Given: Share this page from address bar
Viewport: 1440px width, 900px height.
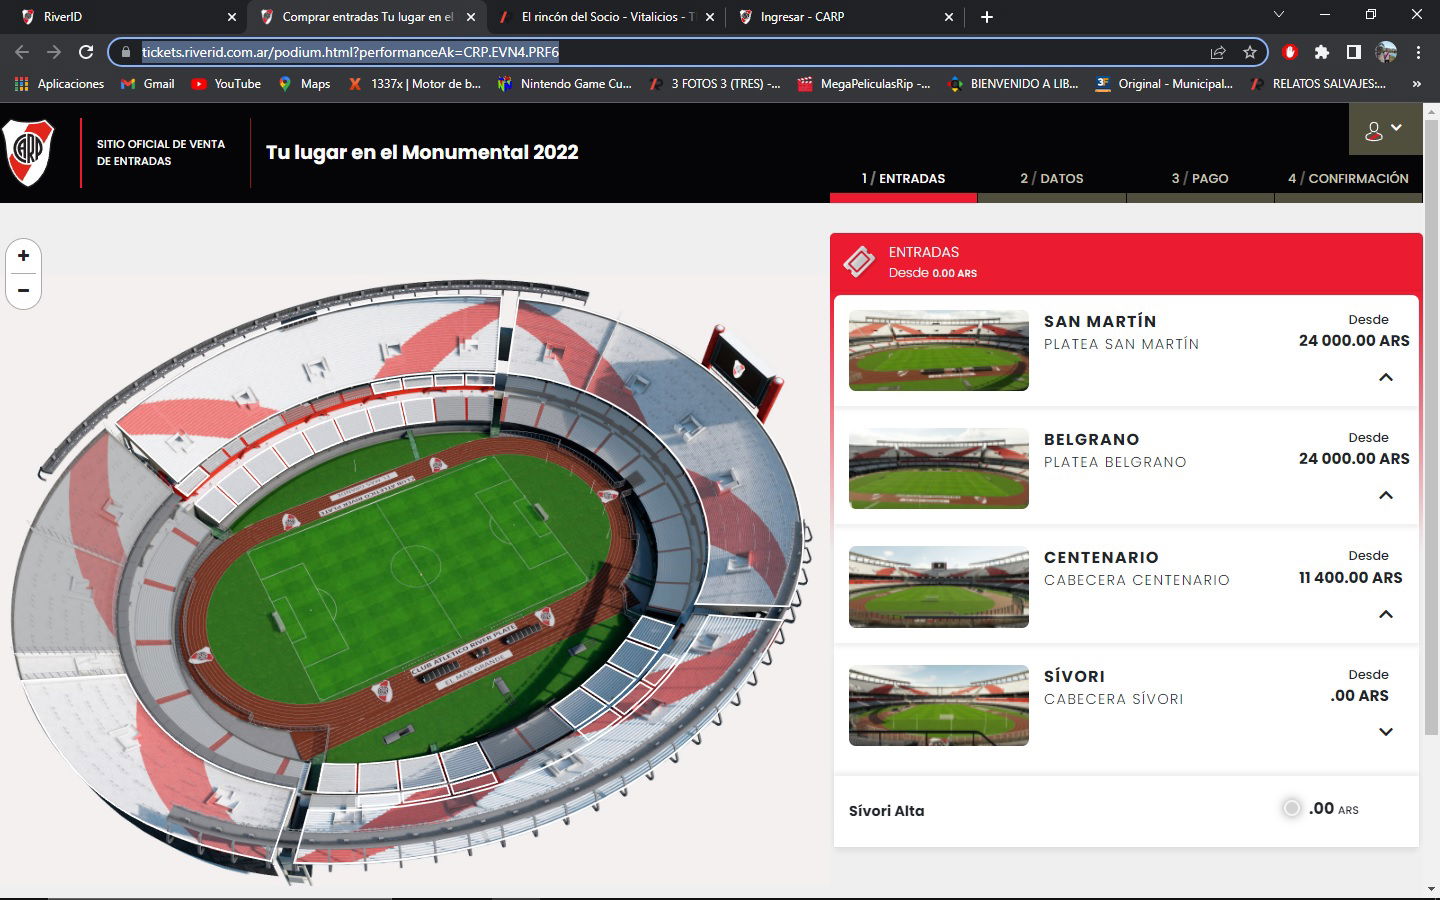Looking at the screenshot, I should [1218, 52].
